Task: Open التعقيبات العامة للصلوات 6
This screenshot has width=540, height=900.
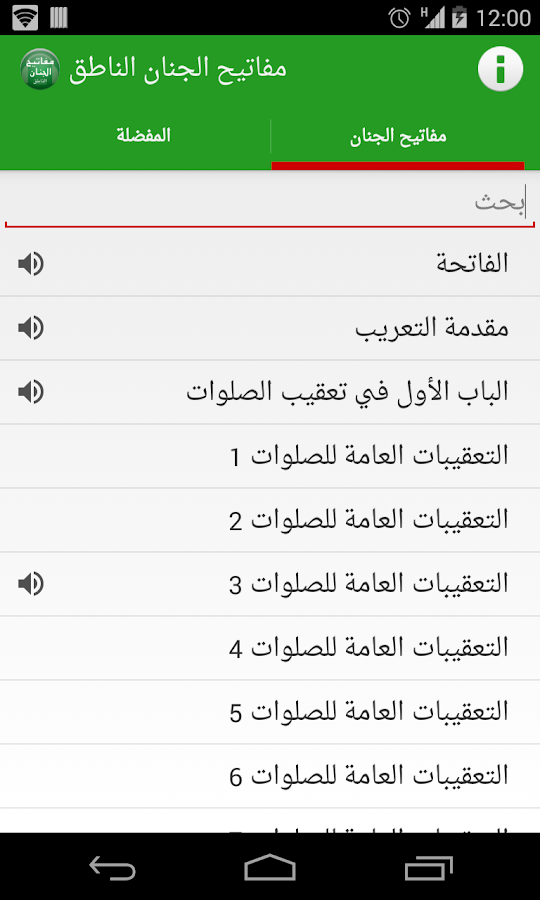Action: point(270,777)
